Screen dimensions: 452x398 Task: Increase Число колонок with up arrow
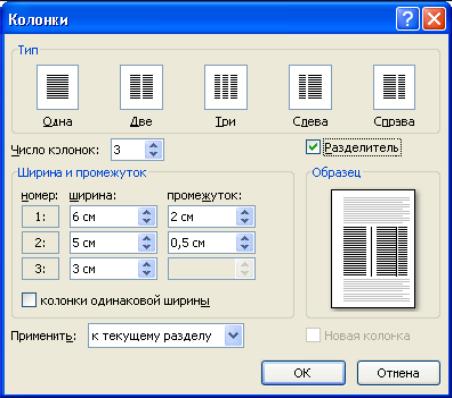click(x=154, y=145)
